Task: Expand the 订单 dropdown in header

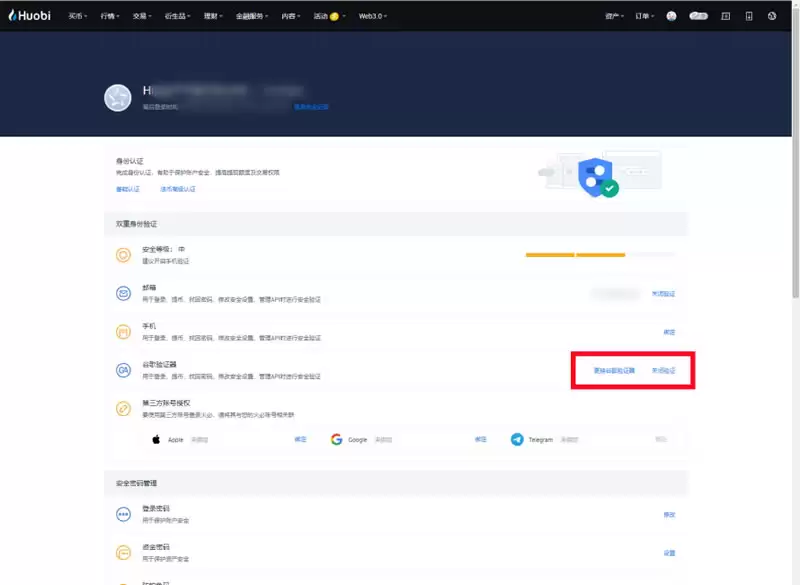Action: 644,16
